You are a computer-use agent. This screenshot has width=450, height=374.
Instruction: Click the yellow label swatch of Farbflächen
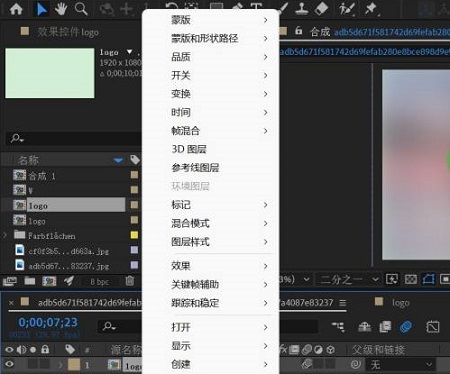coord(134,235)
